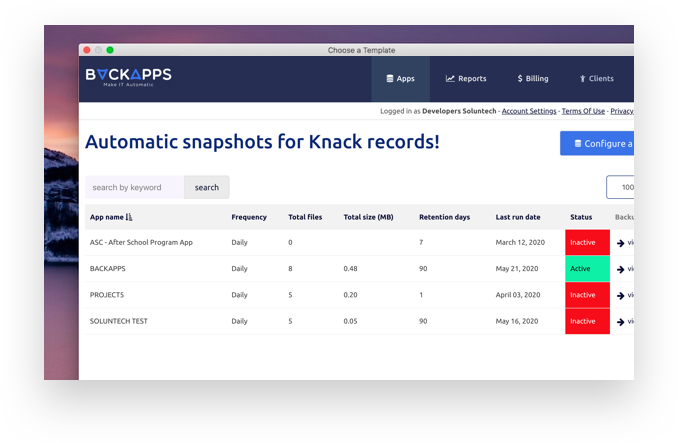Select the SOLUNTECH TEST app name cell
Image resolution: width=678 pixels, height=443 pixels.
(118, 321)
